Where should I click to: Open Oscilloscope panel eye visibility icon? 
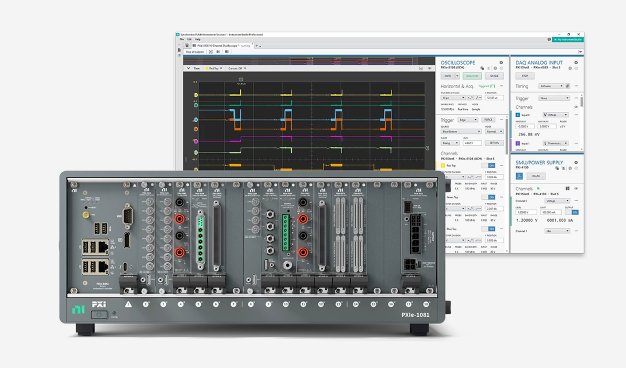tap(501, 63)
